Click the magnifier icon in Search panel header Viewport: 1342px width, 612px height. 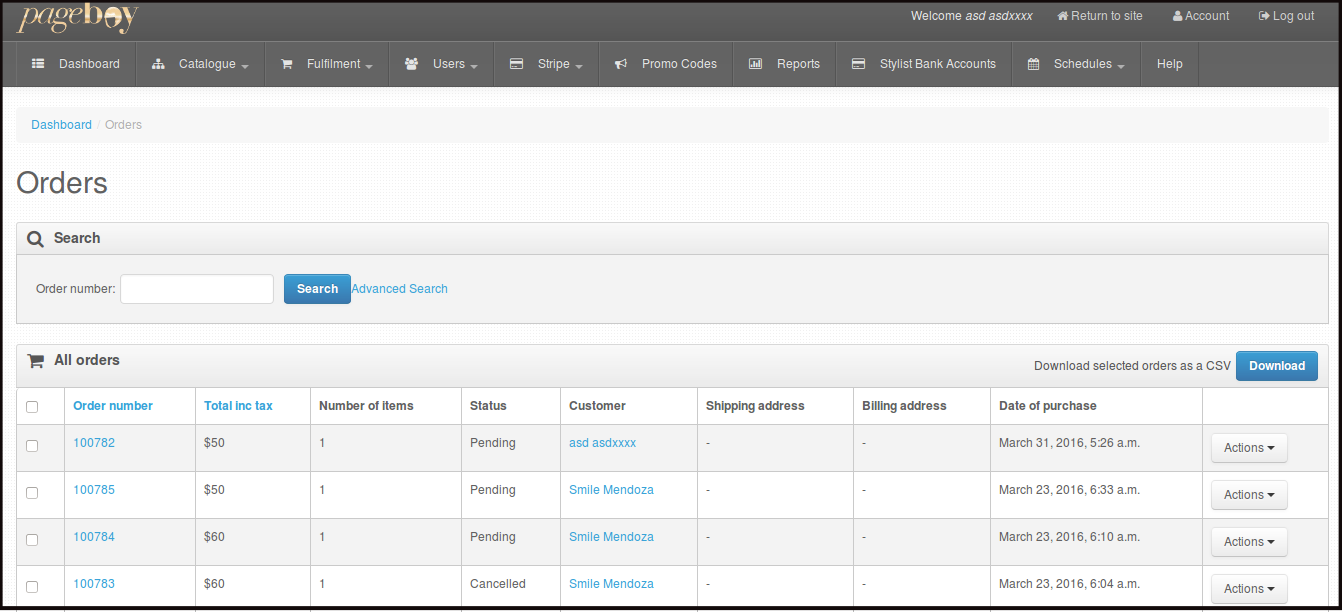point(35,239)
